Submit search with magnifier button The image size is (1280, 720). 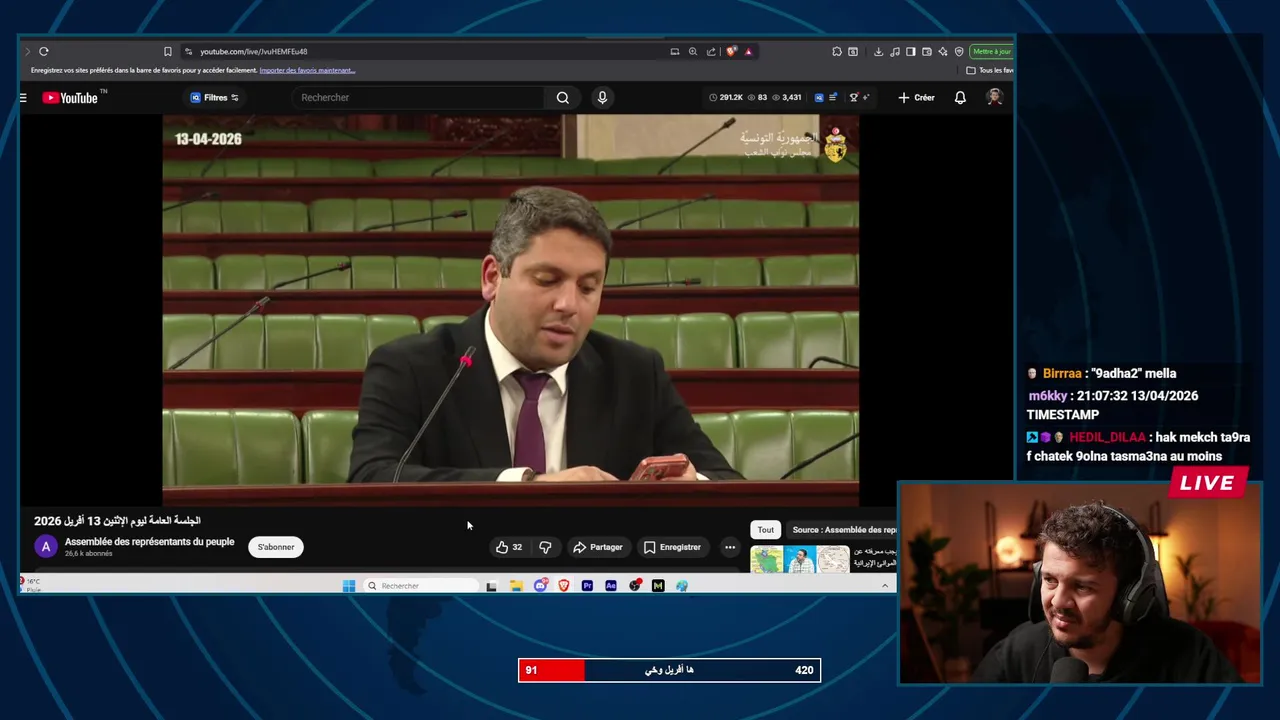[563, 97]
